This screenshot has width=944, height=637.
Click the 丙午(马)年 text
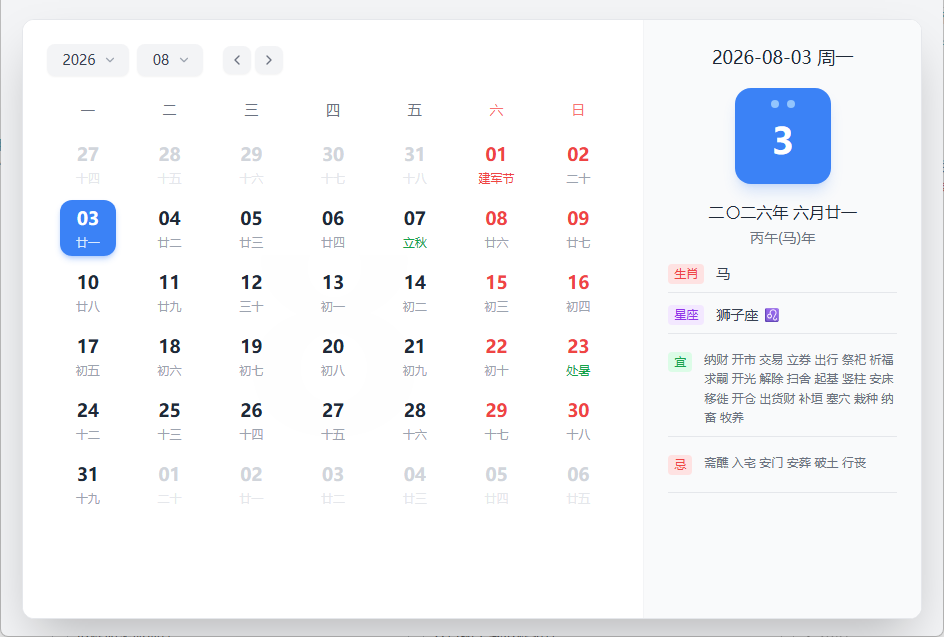783,238
